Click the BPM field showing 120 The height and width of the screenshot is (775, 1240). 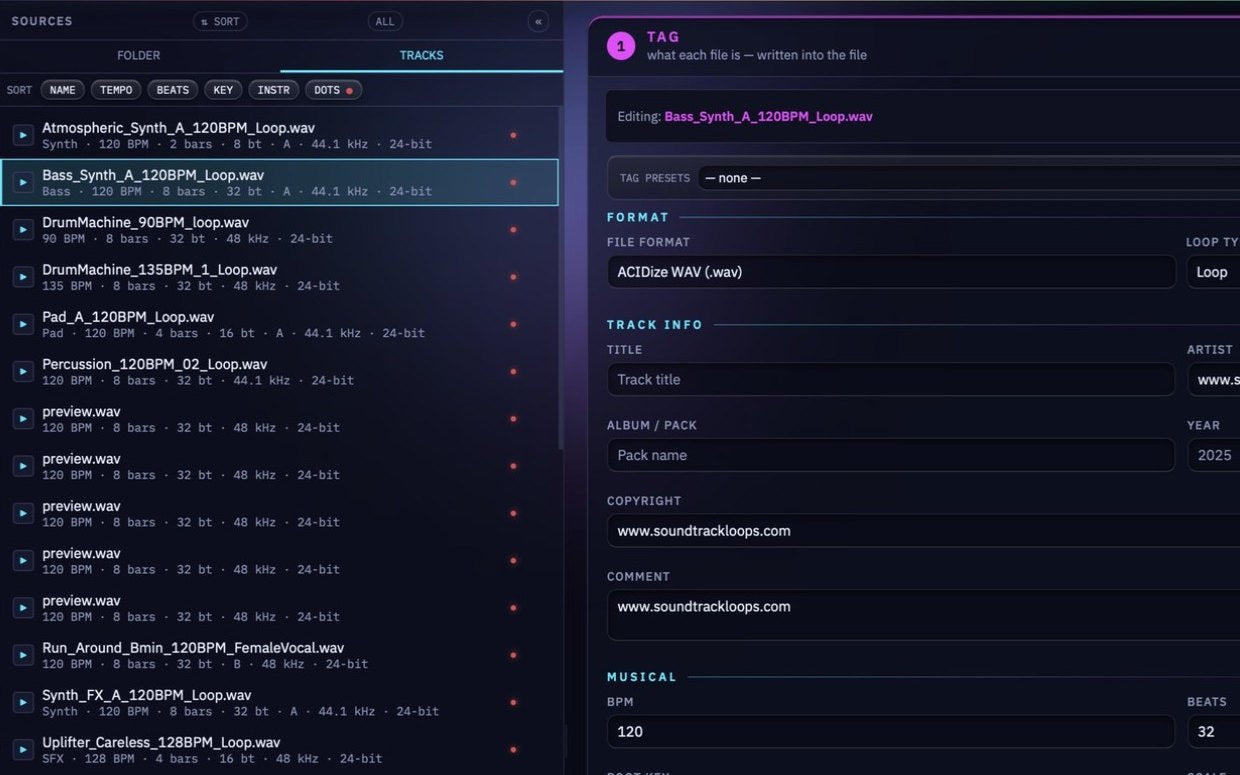pos(891,731)
